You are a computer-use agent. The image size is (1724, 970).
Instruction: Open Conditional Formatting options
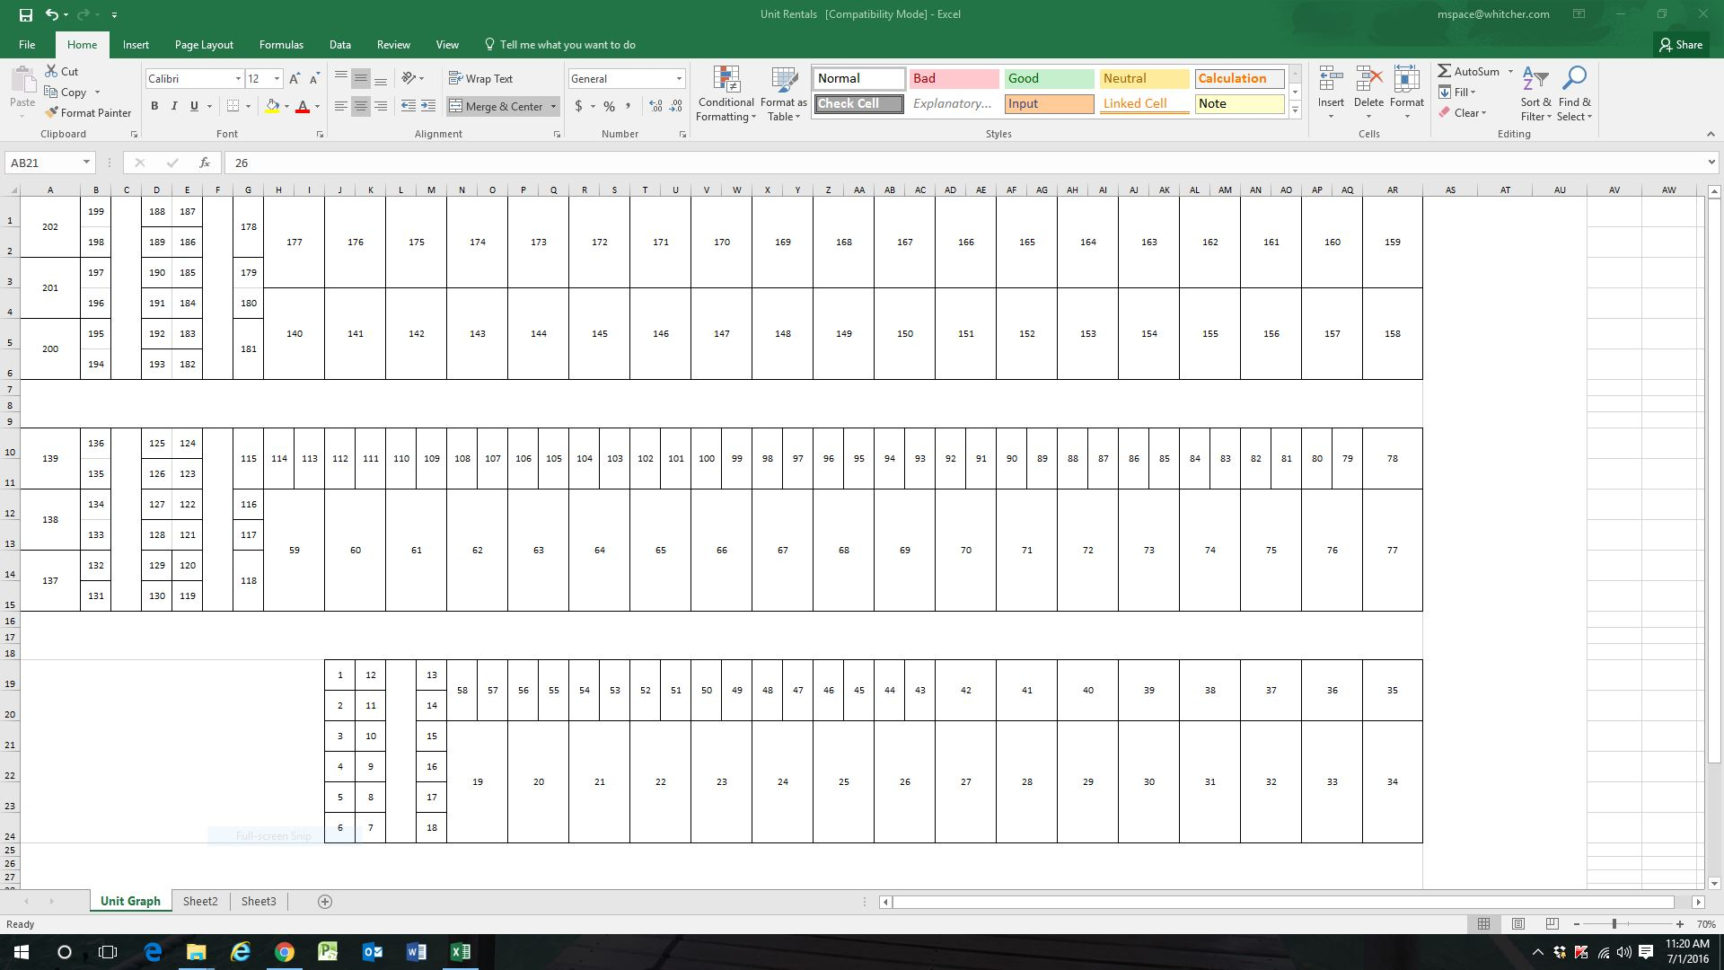[x=725, y=93]
